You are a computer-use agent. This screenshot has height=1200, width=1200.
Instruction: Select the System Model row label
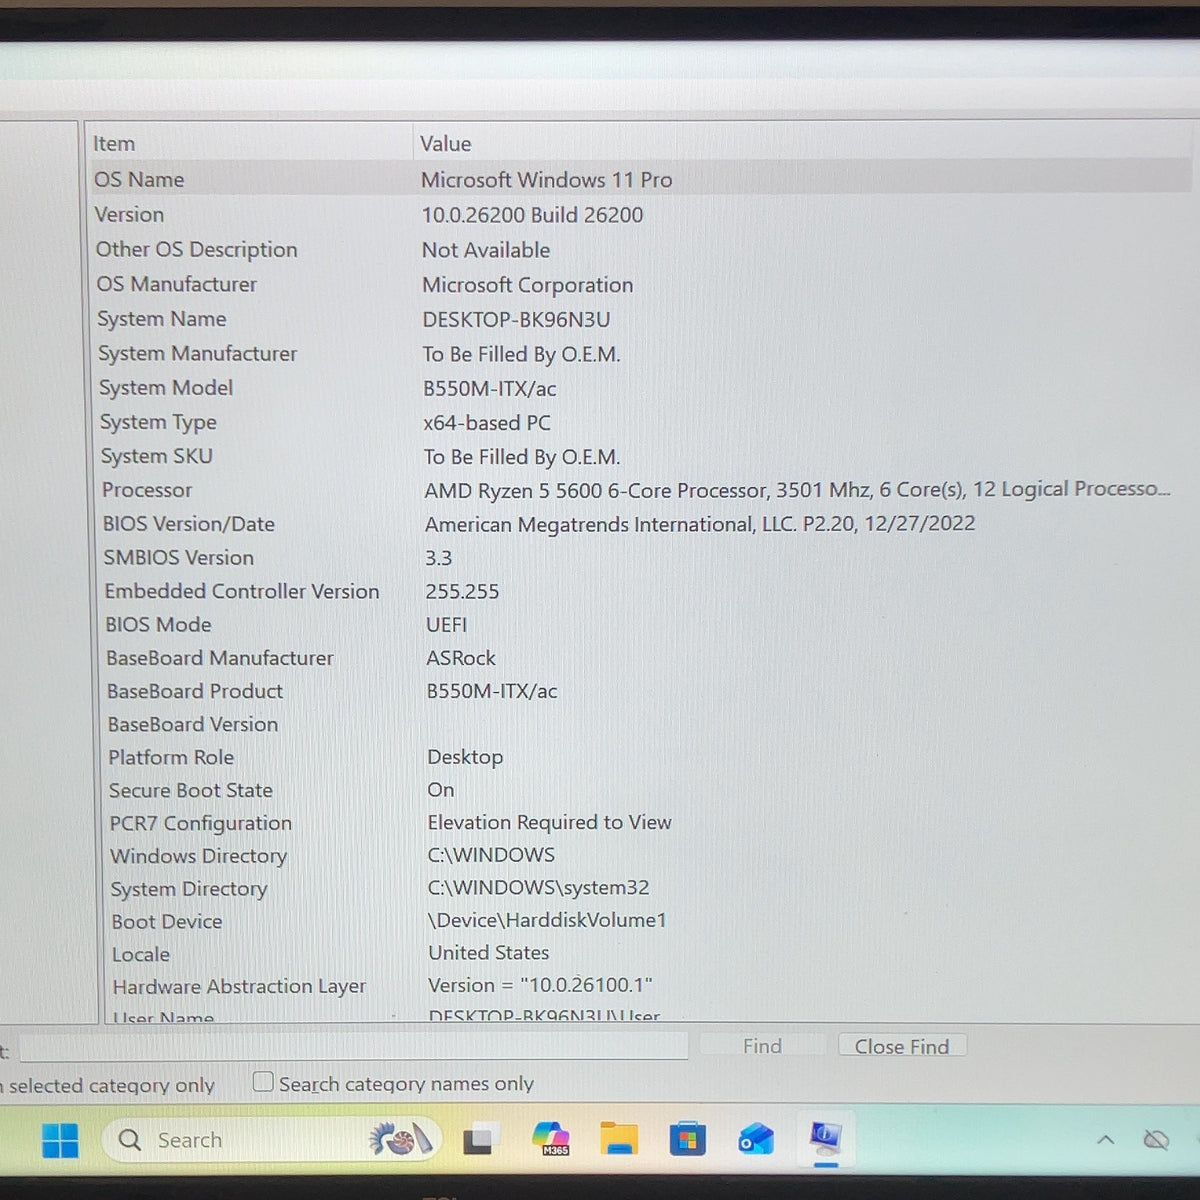[x=166, y=388]
